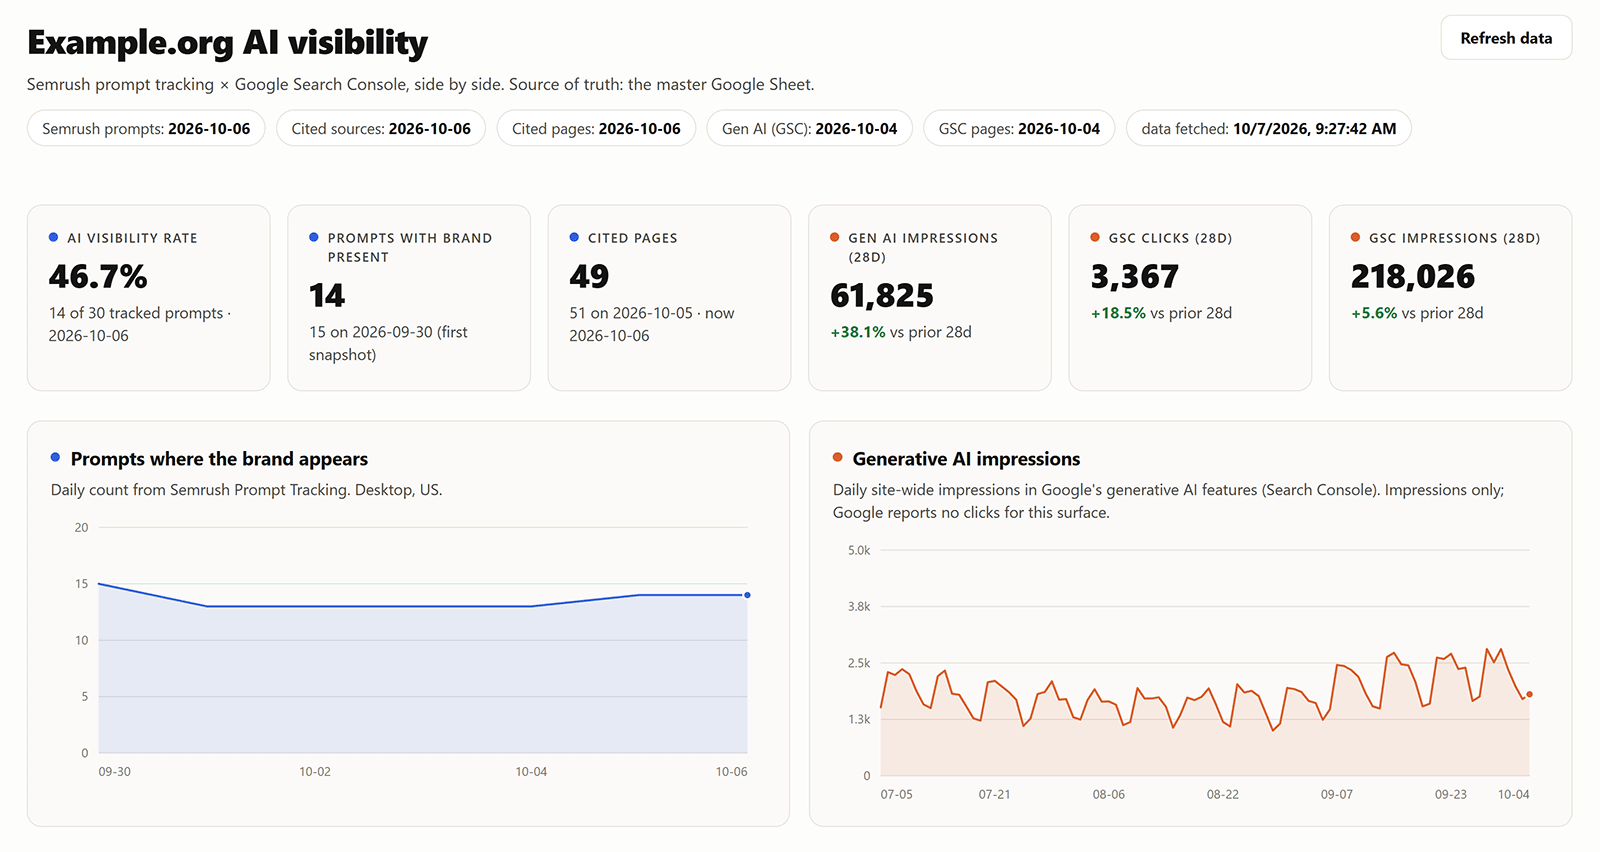Click the 14 prompts with brand present value
The width and height of the screenshot is (1600, 852).
click(327, 295)
